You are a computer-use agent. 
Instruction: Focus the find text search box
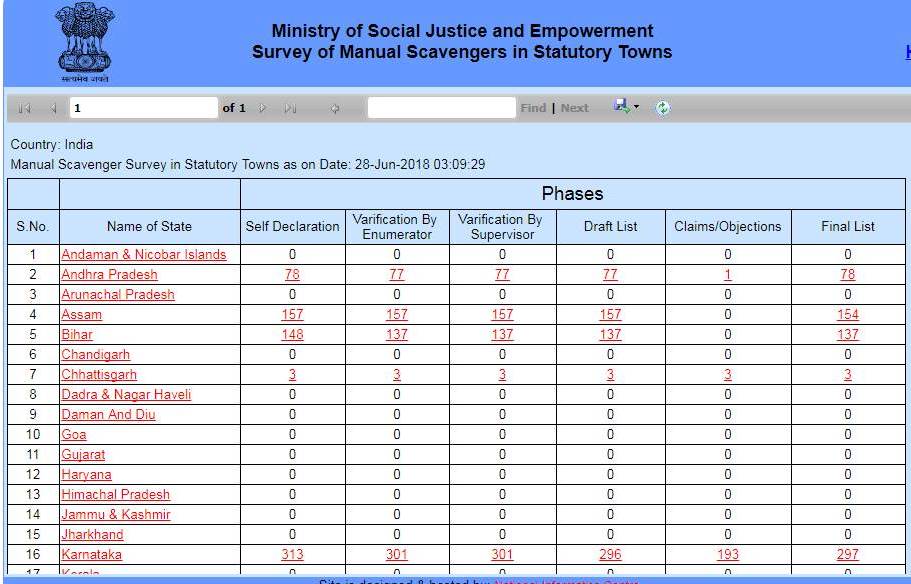pos(442,108)
